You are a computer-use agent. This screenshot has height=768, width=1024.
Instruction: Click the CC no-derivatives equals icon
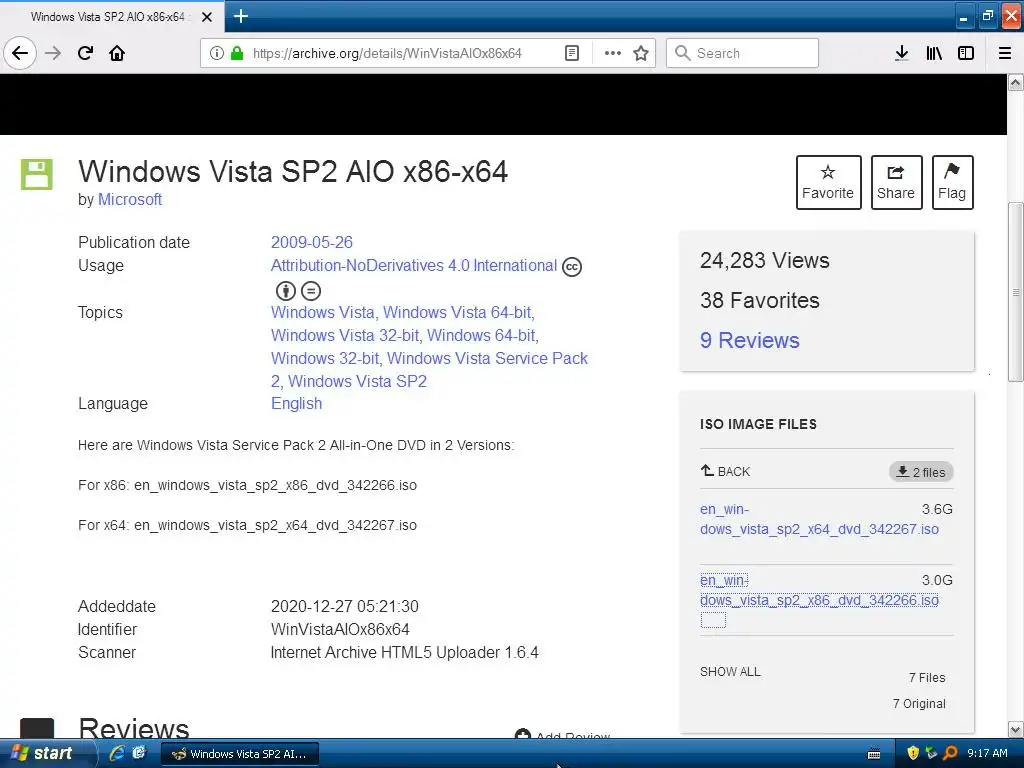(x=311, y=291)
